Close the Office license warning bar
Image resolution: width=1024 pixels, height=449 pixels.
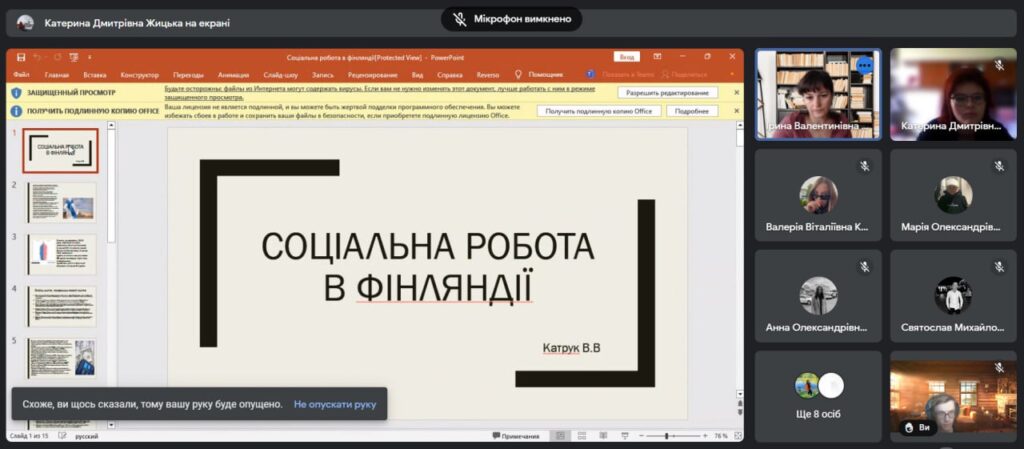(736, 111)
